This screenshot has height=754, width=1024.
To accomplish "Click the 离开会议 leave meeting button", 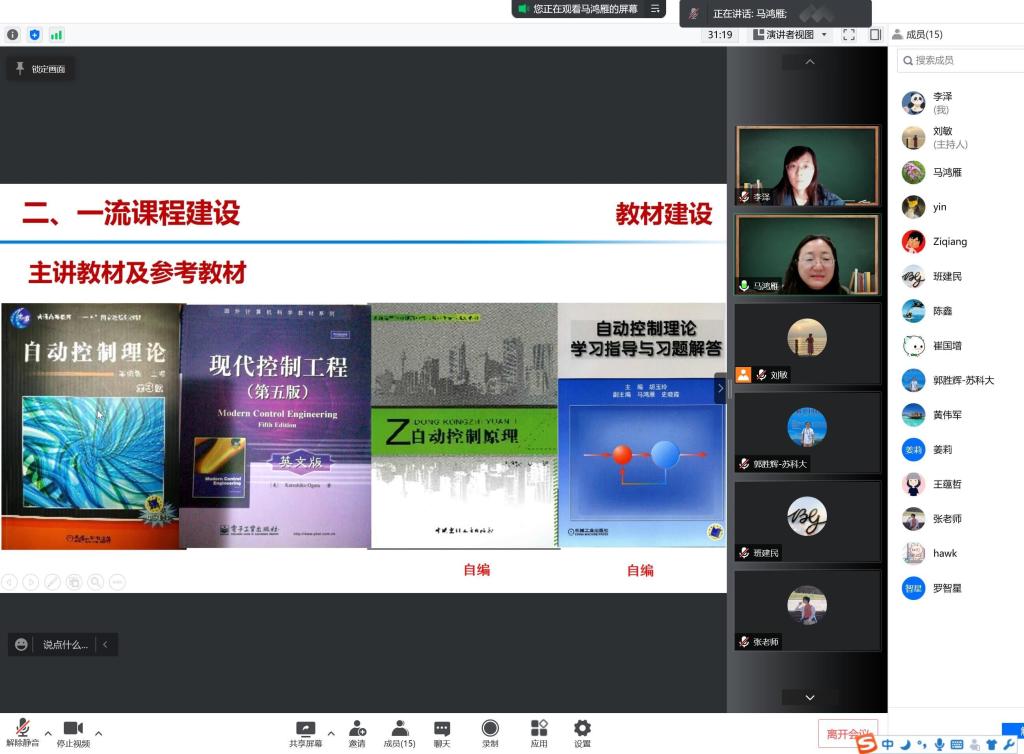I will (847, 733).
